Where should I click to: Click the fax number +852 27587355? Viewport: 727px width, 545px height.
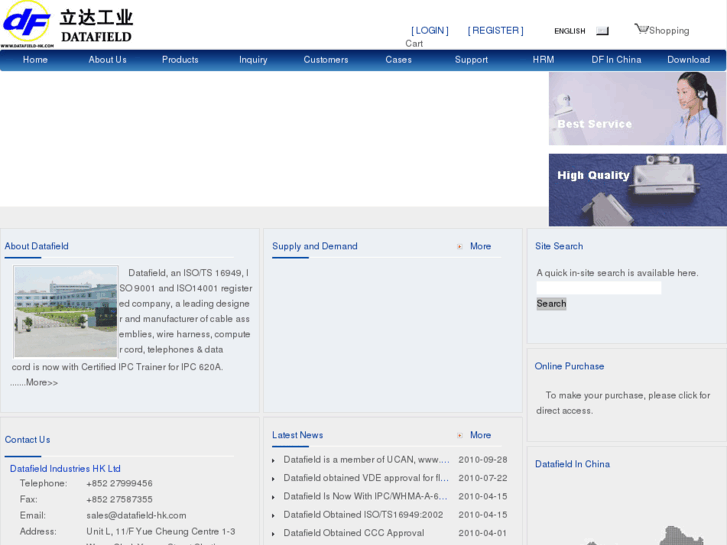119,500
